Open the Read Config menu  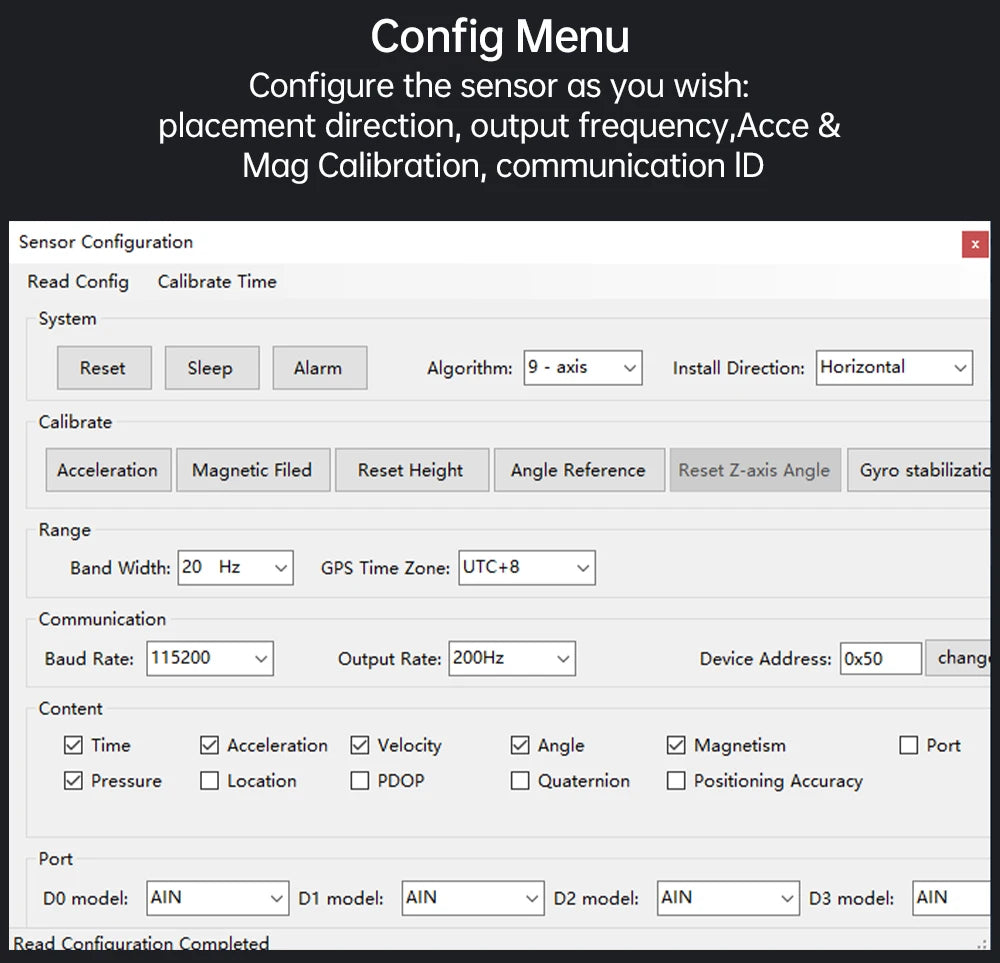78,281
